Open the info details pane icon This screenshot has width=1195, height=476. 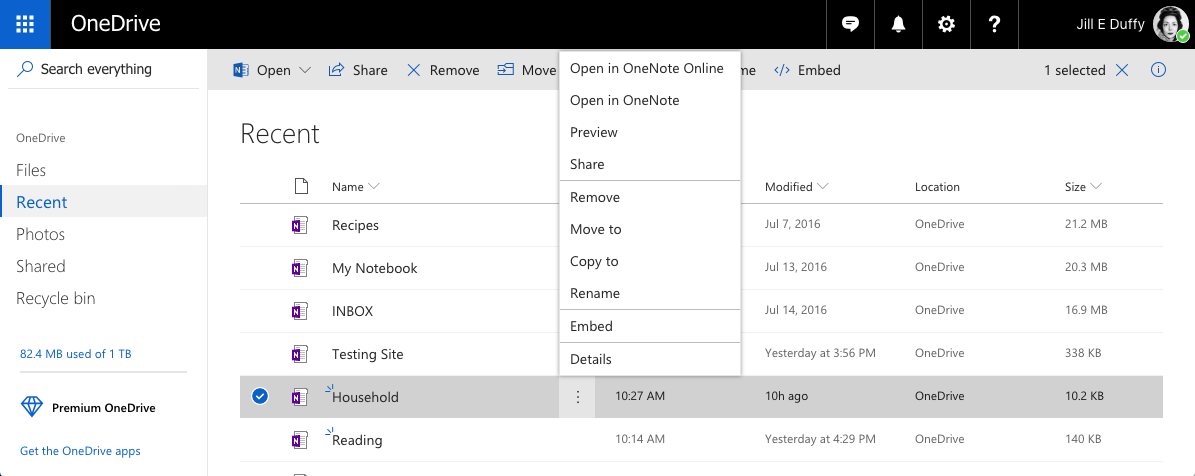(1158, 70)
